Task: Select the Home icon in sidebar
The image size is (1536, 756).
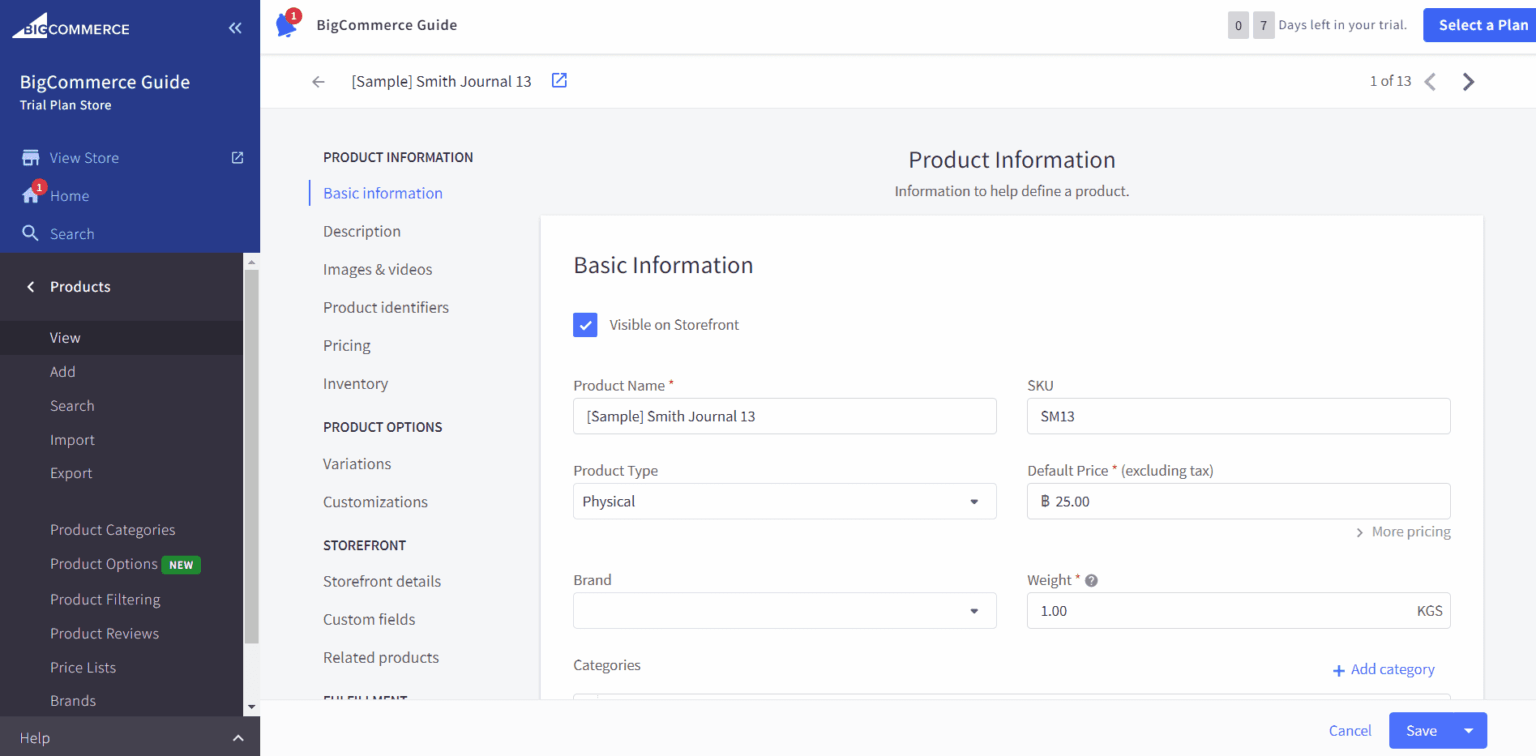Action: tap(30, 195)
